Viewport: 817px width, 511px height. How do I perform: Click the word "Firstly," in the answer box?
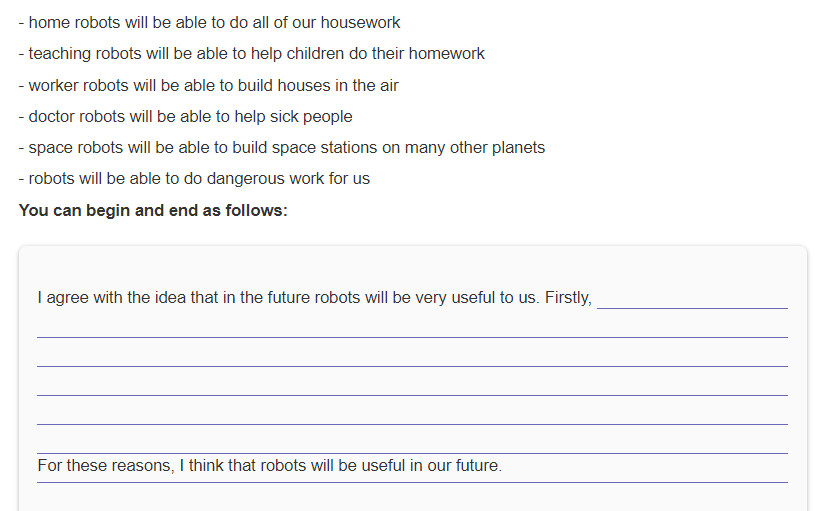568,298
